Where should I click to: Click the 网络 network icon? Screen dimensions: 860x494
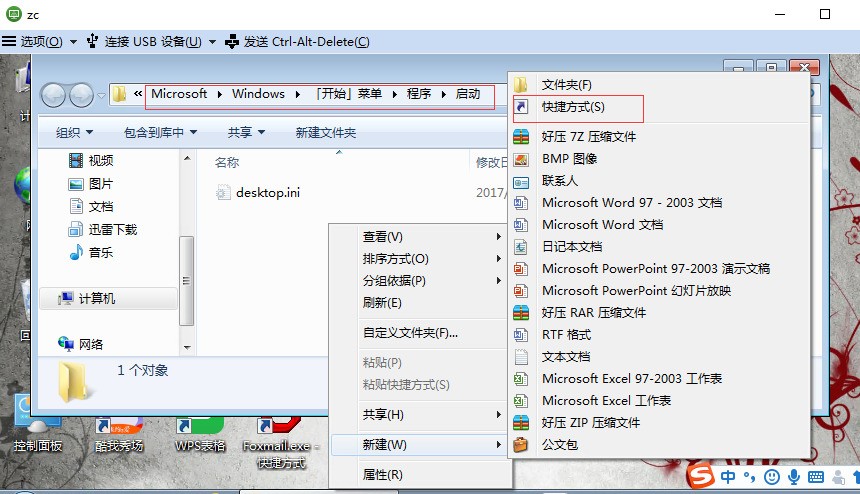tap(65, 344)
